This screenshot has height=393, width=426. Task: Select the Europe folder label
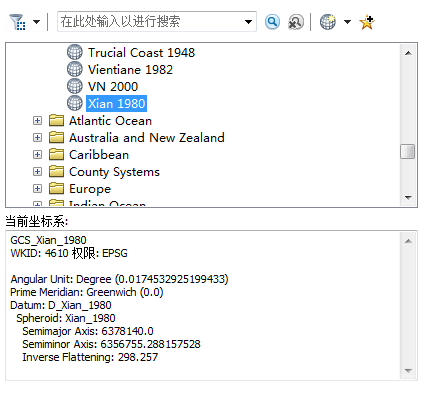[x=90, y=189]
